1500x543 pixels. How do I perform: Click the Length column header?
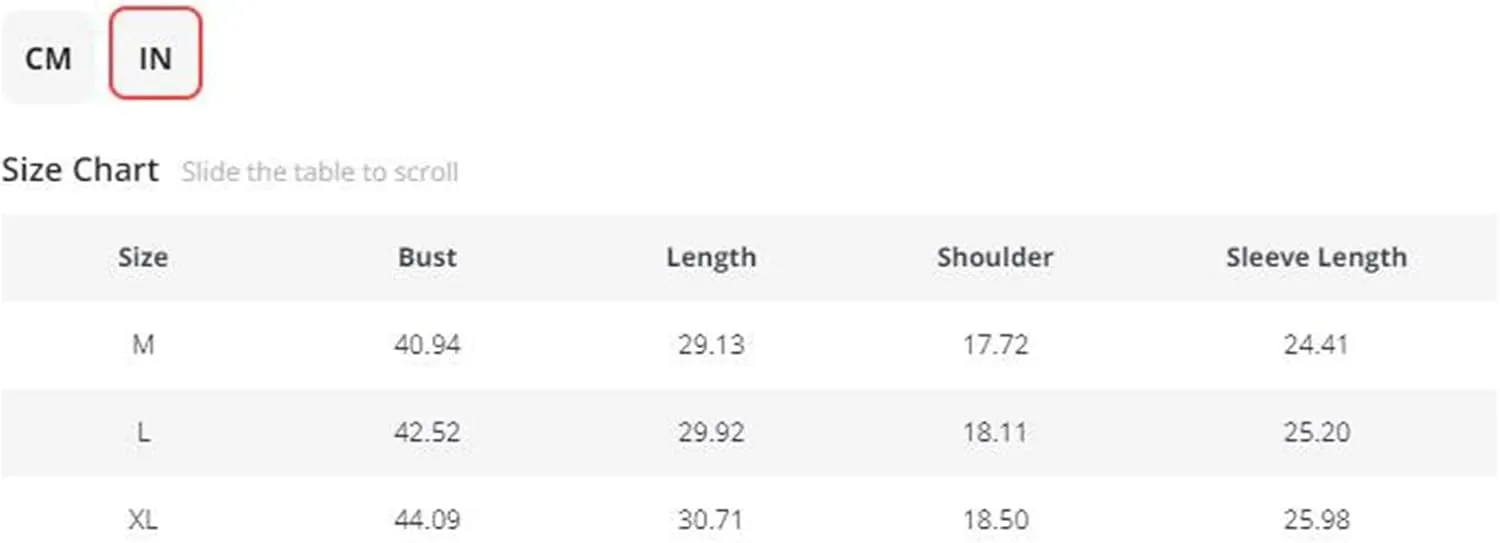point(711,258)
